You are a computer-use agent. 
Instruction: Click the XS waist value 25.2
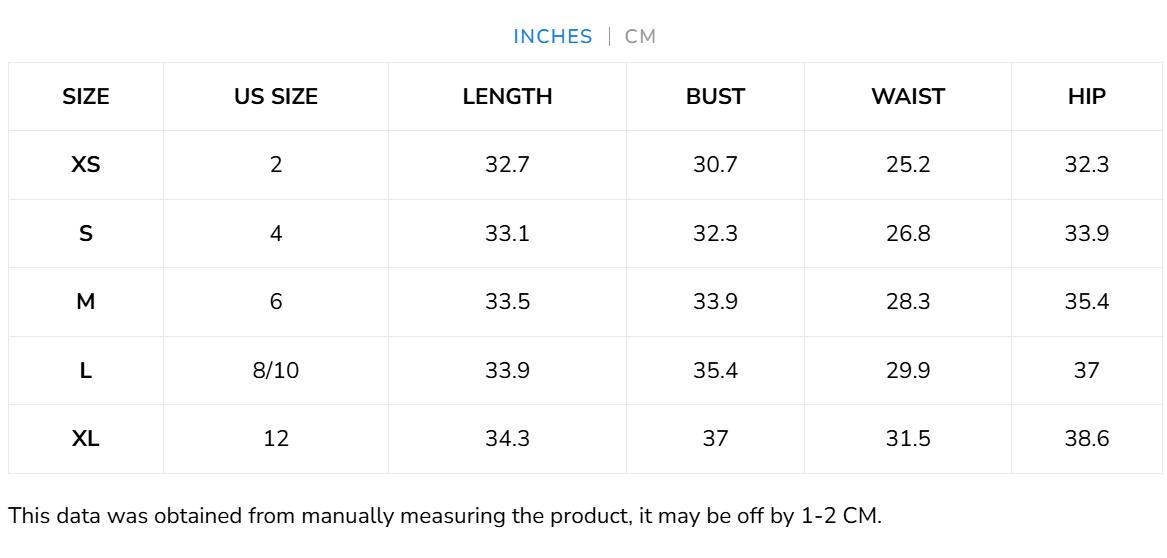coord(908,165)
